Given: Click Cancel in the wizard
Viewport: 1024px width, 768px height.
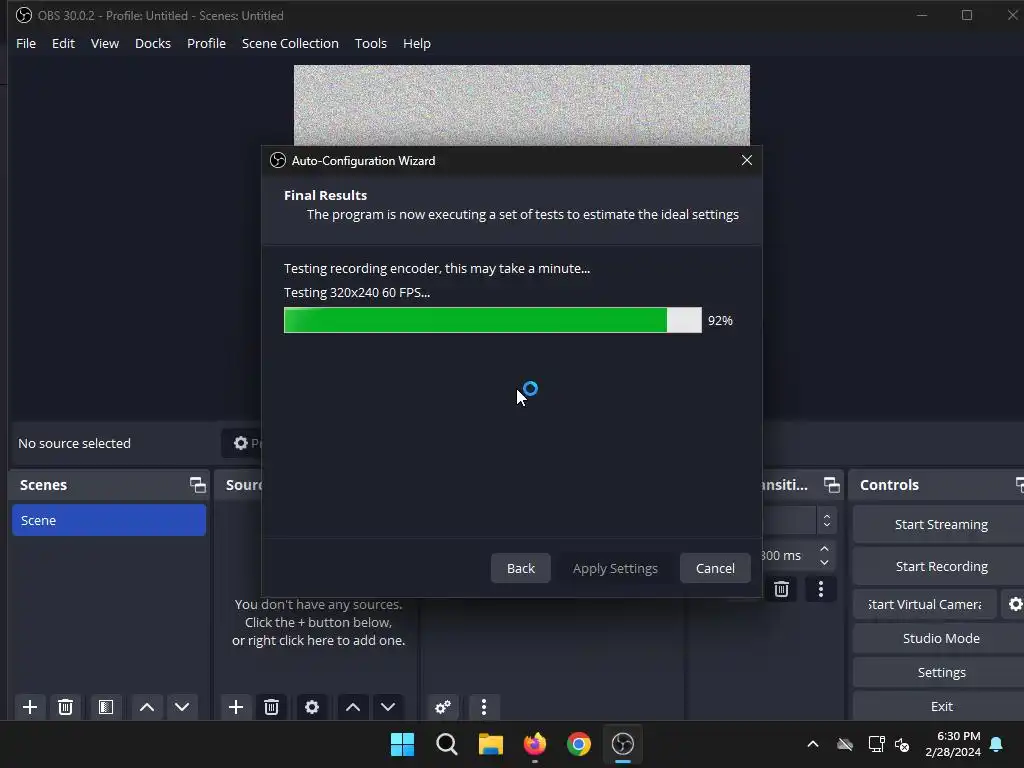Looking at the screenshot, I should click(x=715, y=568).
